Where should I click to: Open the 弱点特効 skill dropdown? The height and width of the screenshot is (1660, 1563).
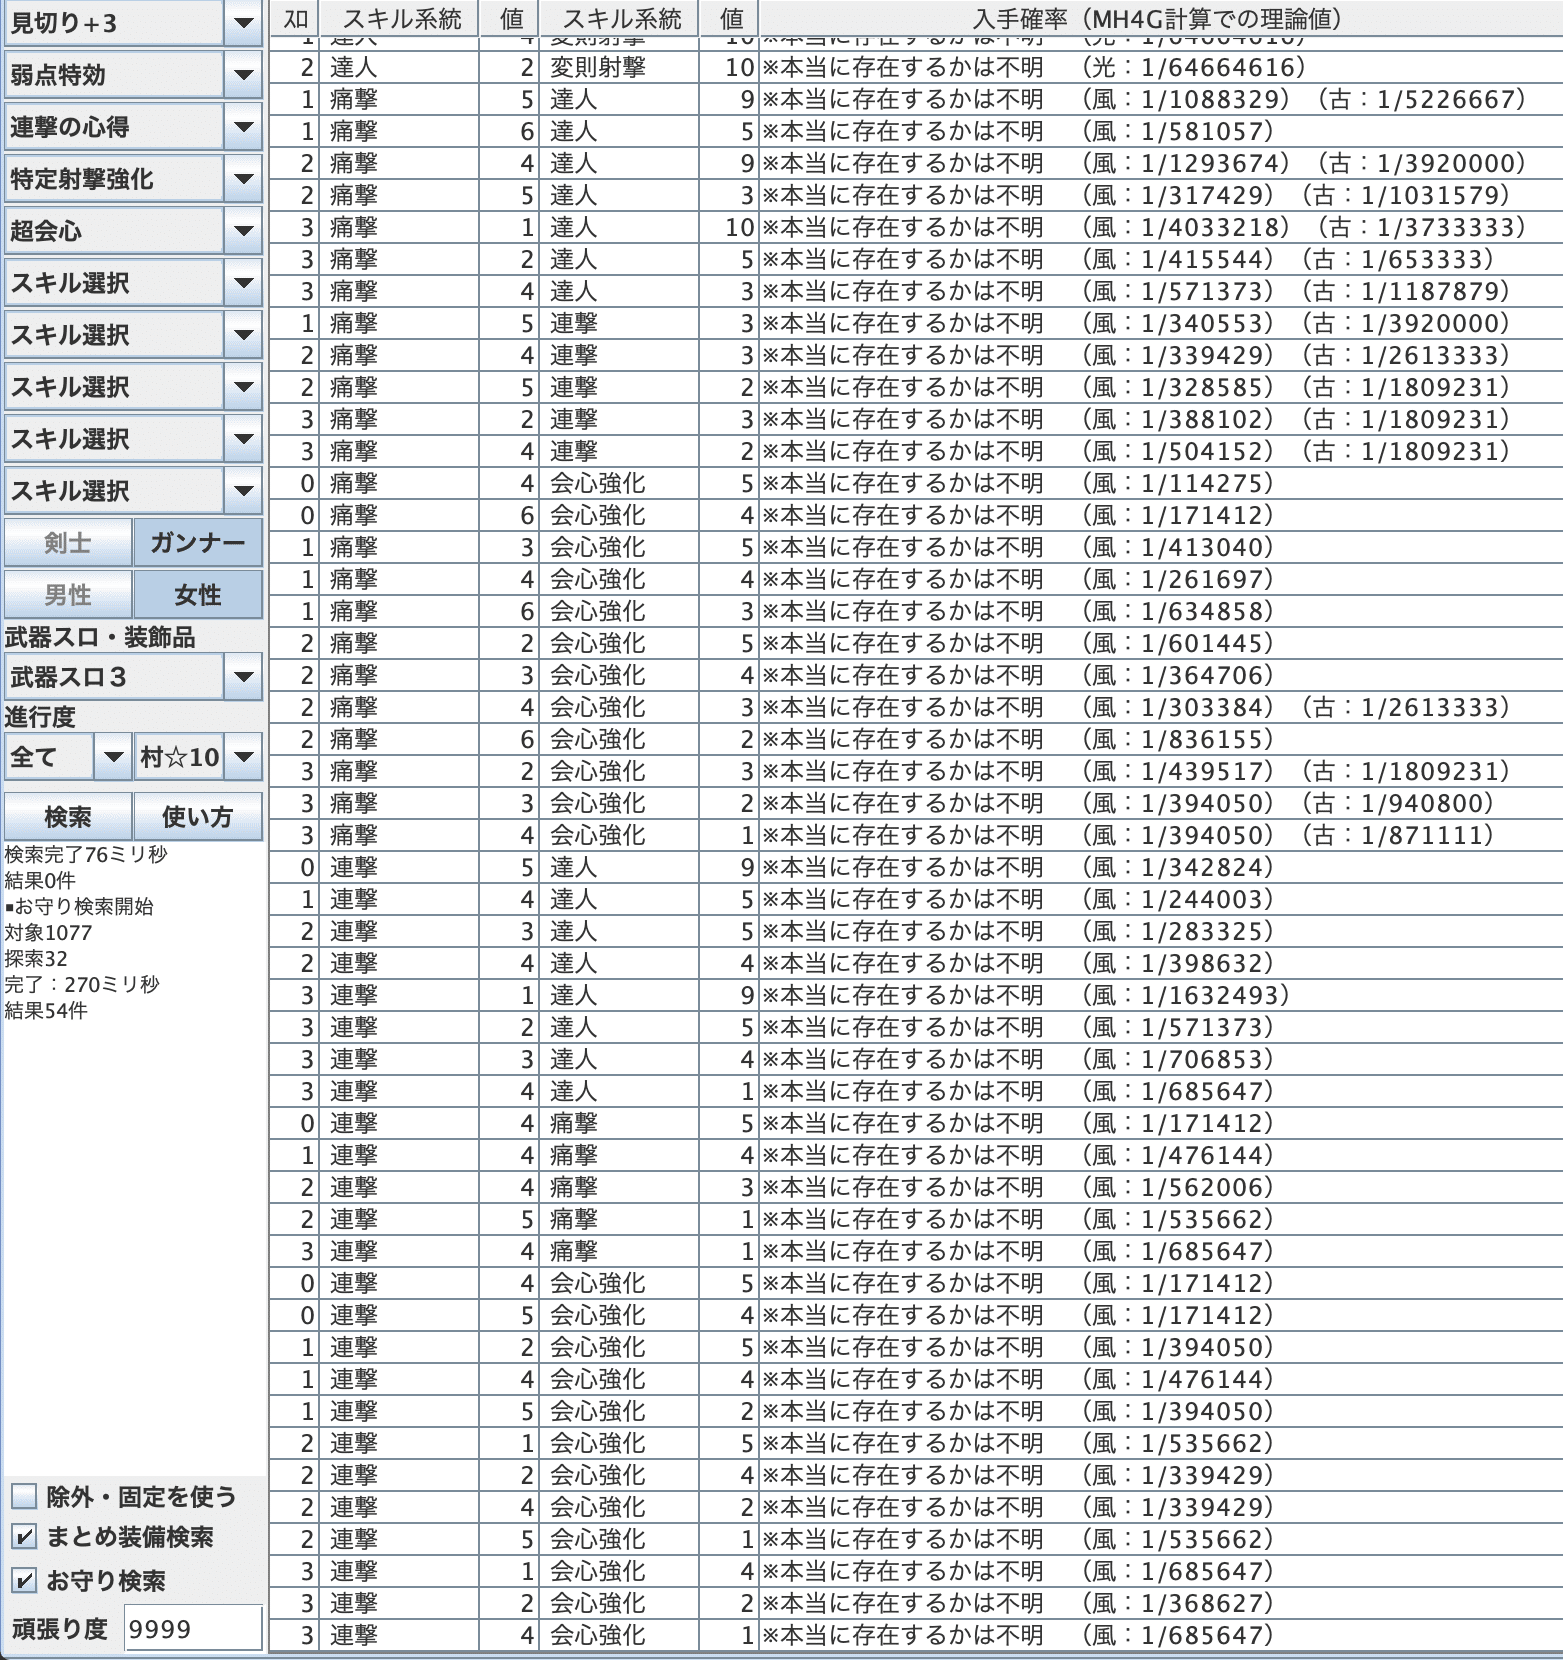pos(243,75)
